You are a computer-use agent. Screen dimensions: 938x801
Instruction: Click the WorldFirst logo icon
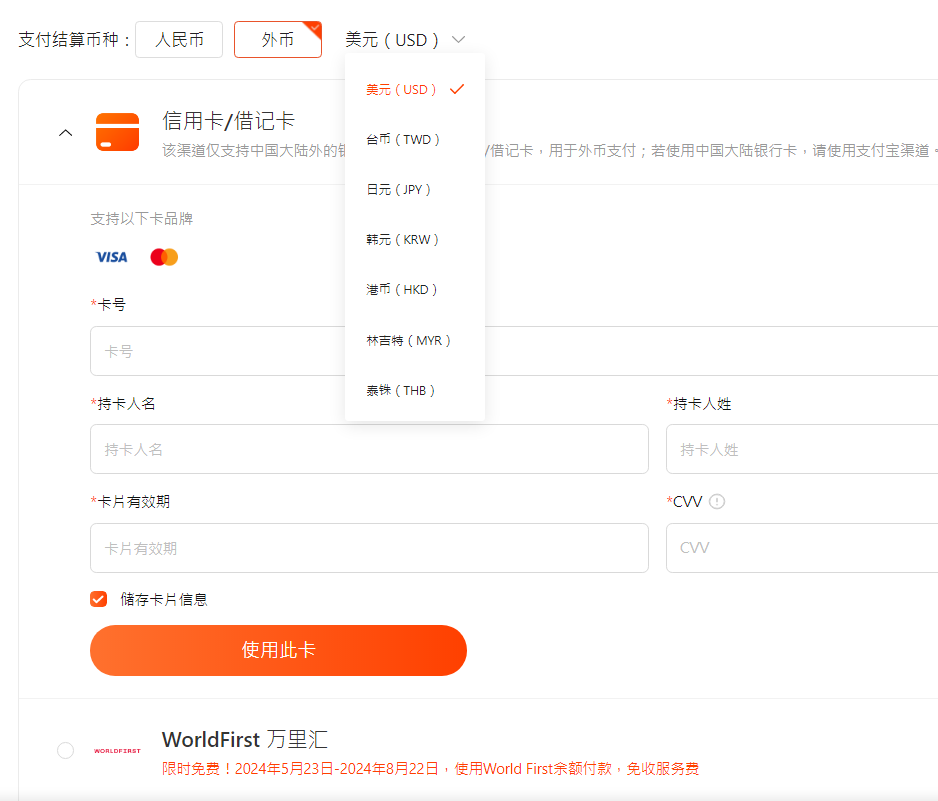coord(117,751)
